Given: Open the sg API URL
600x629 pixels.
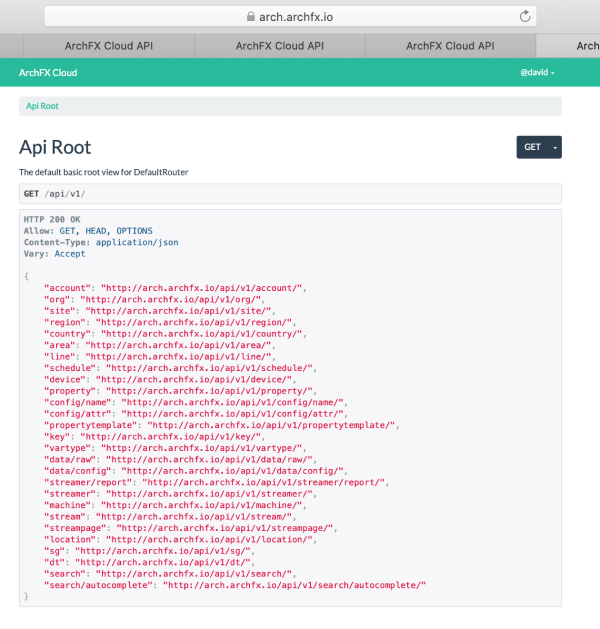Looking at the screenshot, I should tap(162, 551).
